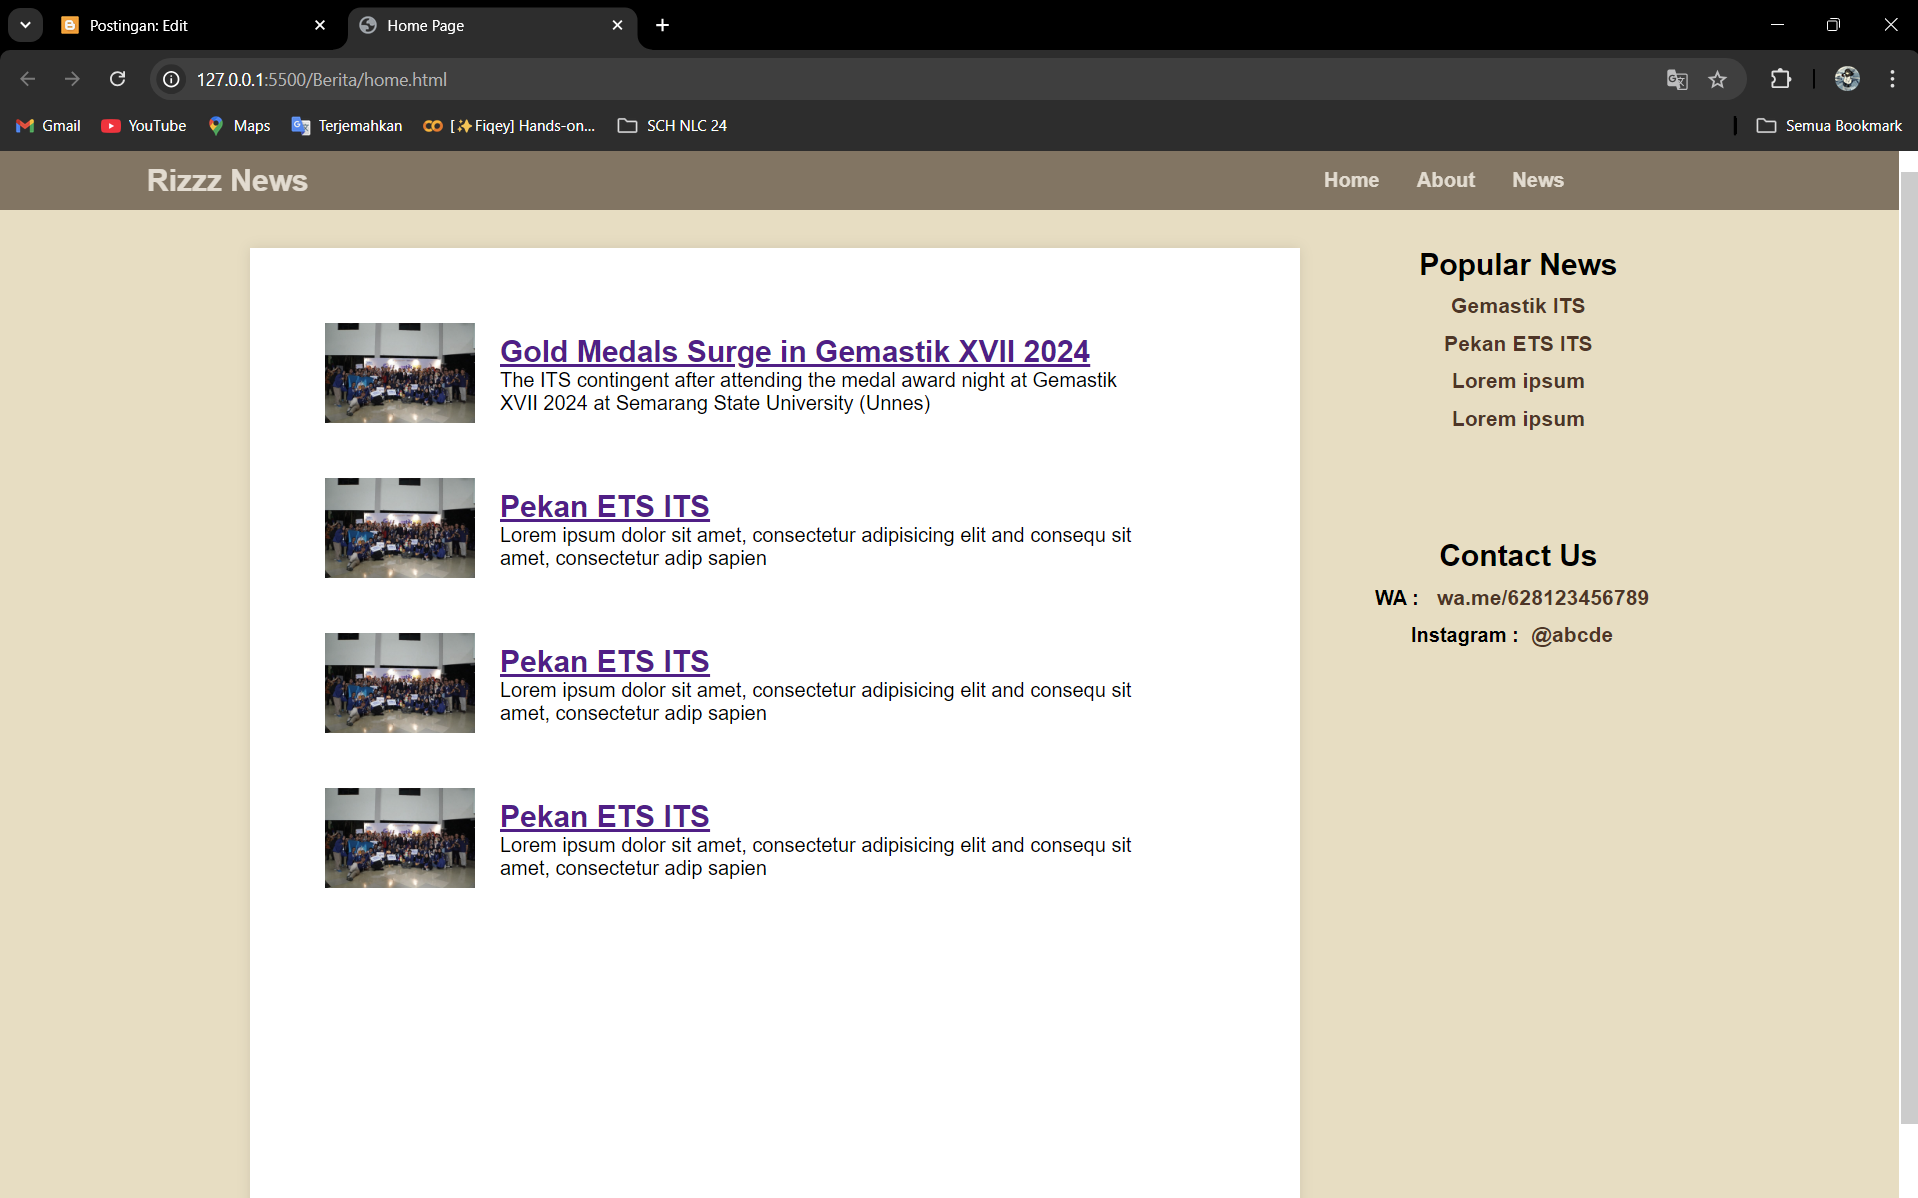
Task: Reload the current page
Action: (117, 79)
